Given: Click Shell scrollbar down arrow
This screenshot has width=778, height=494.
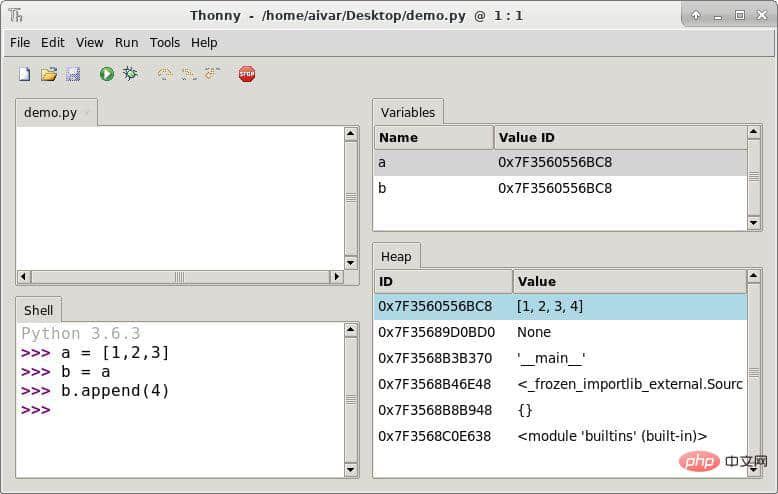Looking at the screenshot, I should [x=351, y=469].
